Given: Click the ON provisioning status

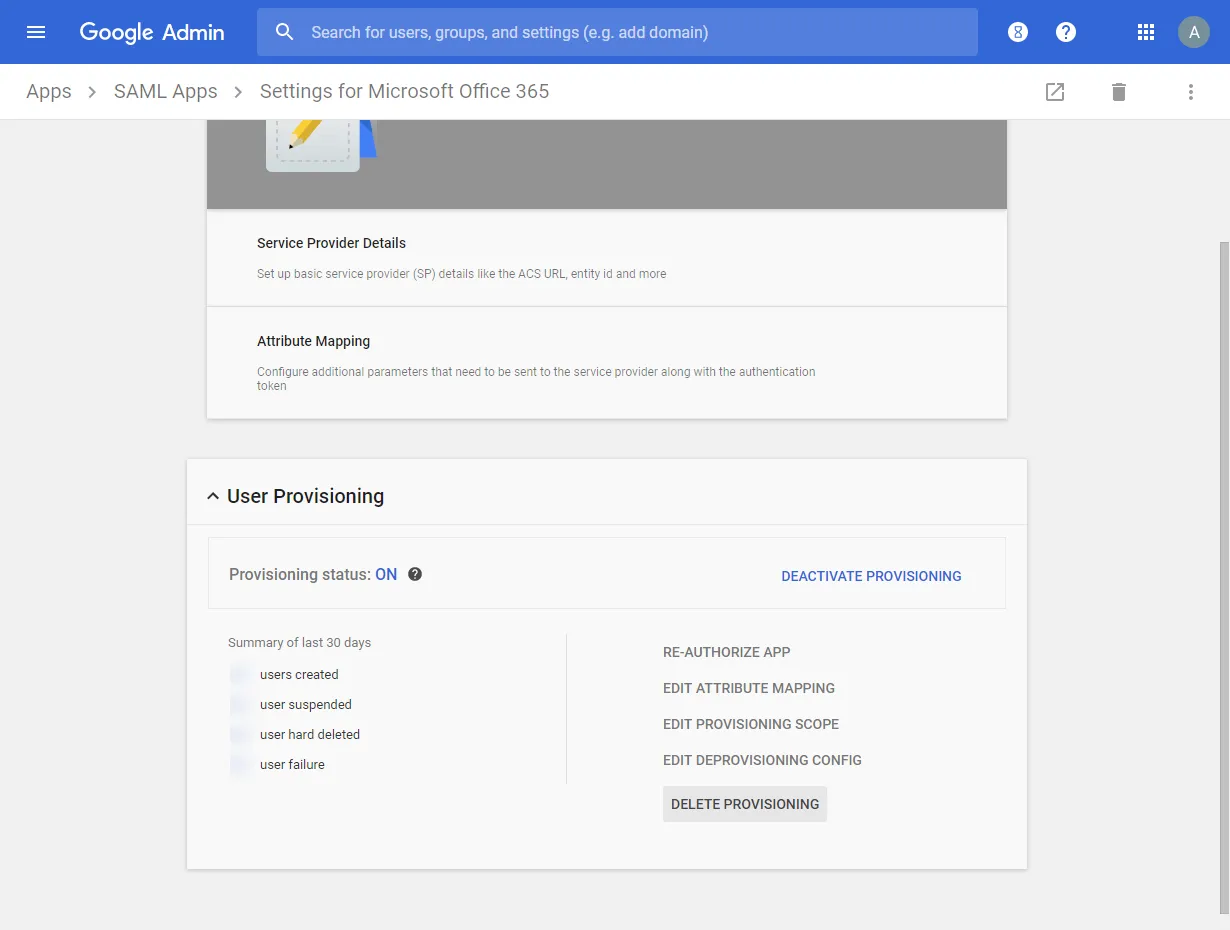Looking at the screenshot, I should [x=386, y=575].
